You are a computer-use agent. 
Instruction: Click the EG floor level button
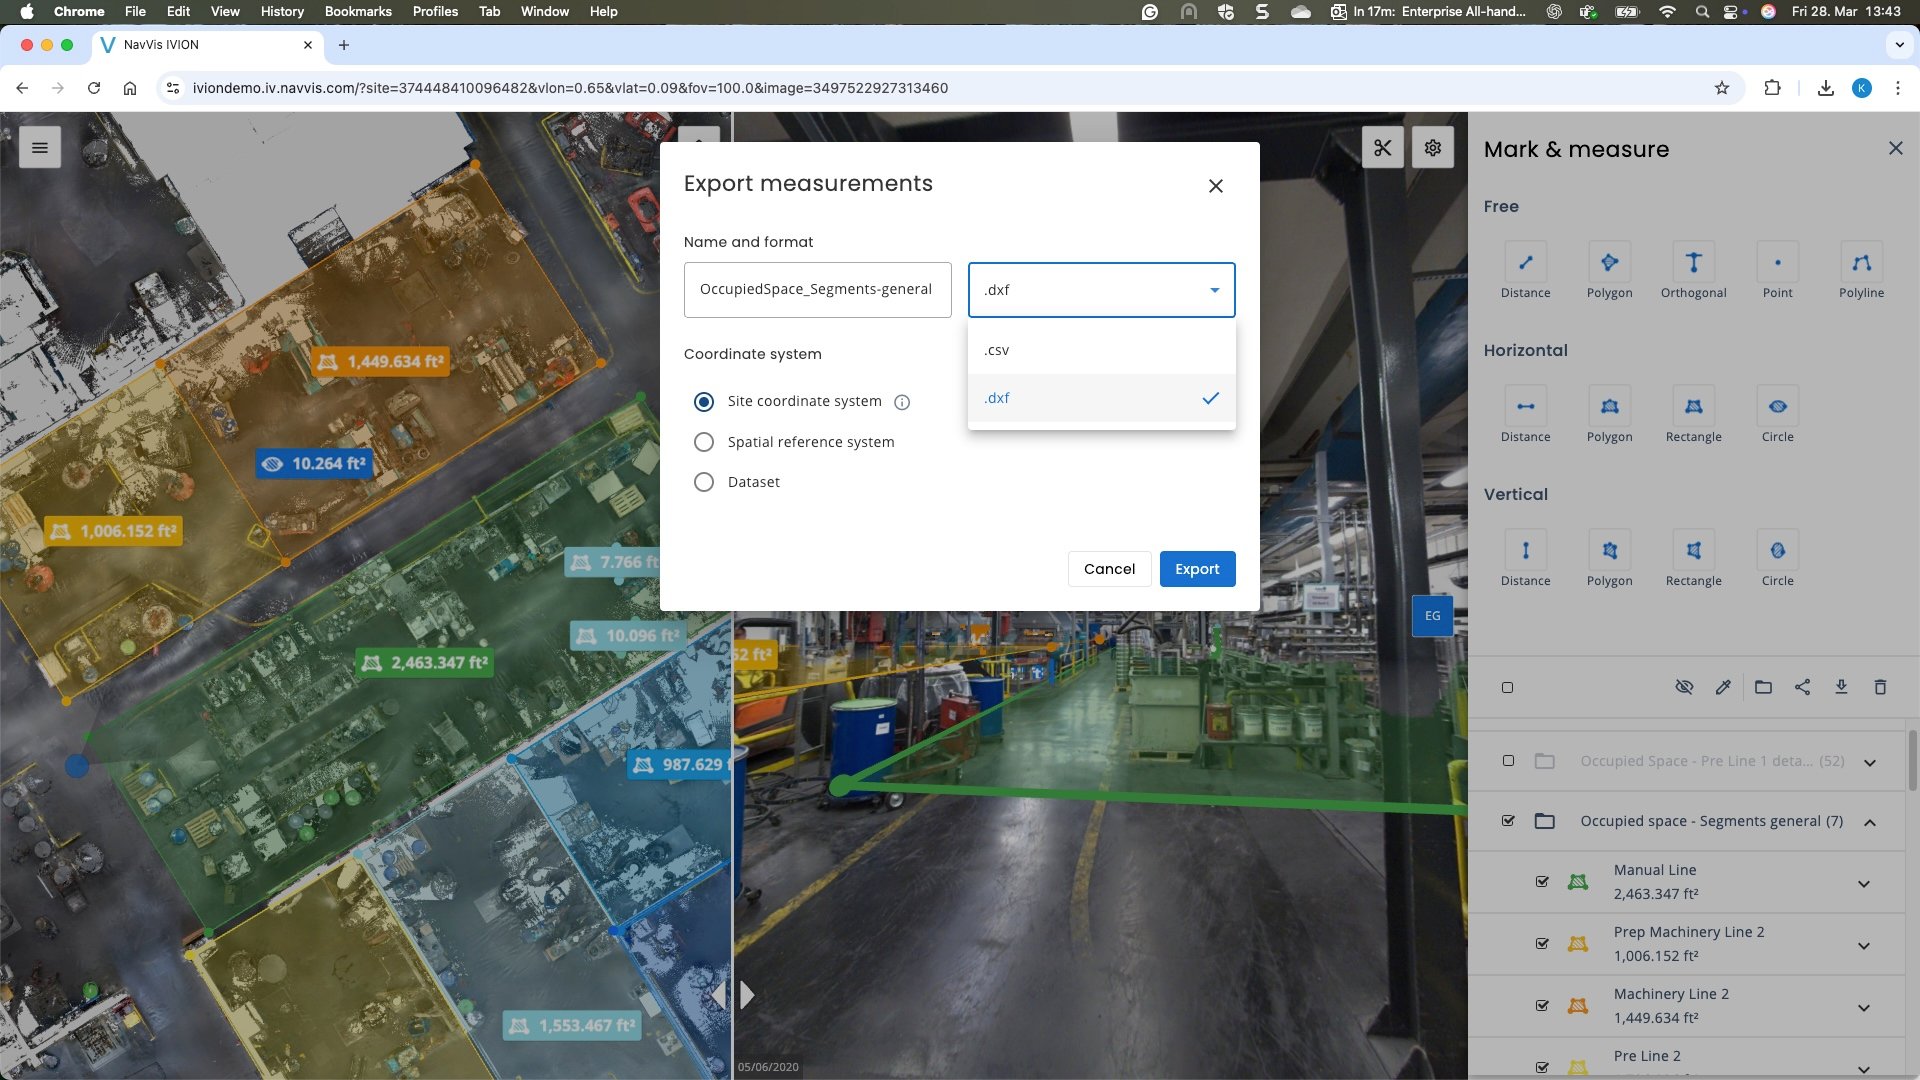pos(1433,616)
